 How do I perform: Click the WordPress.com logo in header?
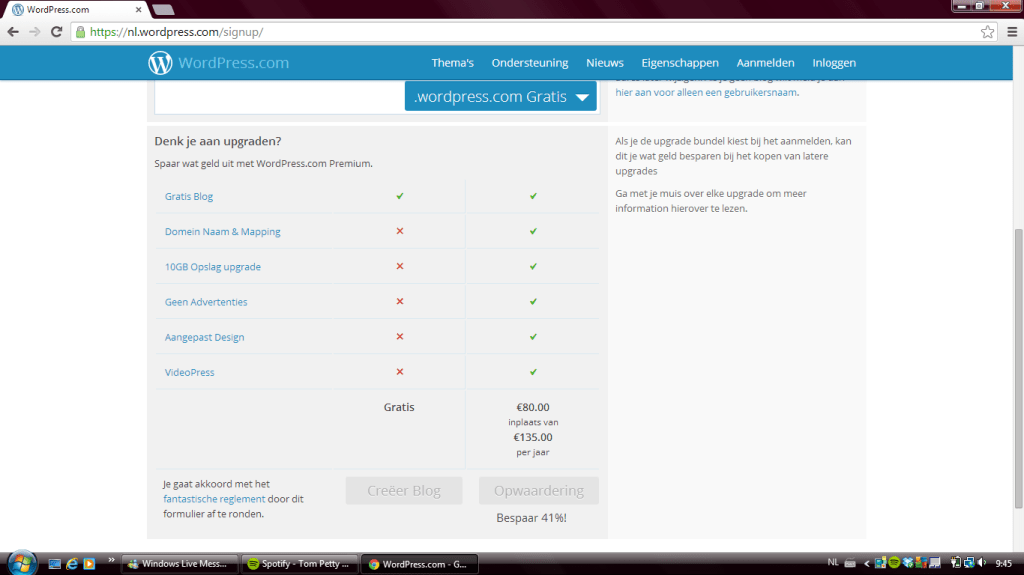point(218,63)
